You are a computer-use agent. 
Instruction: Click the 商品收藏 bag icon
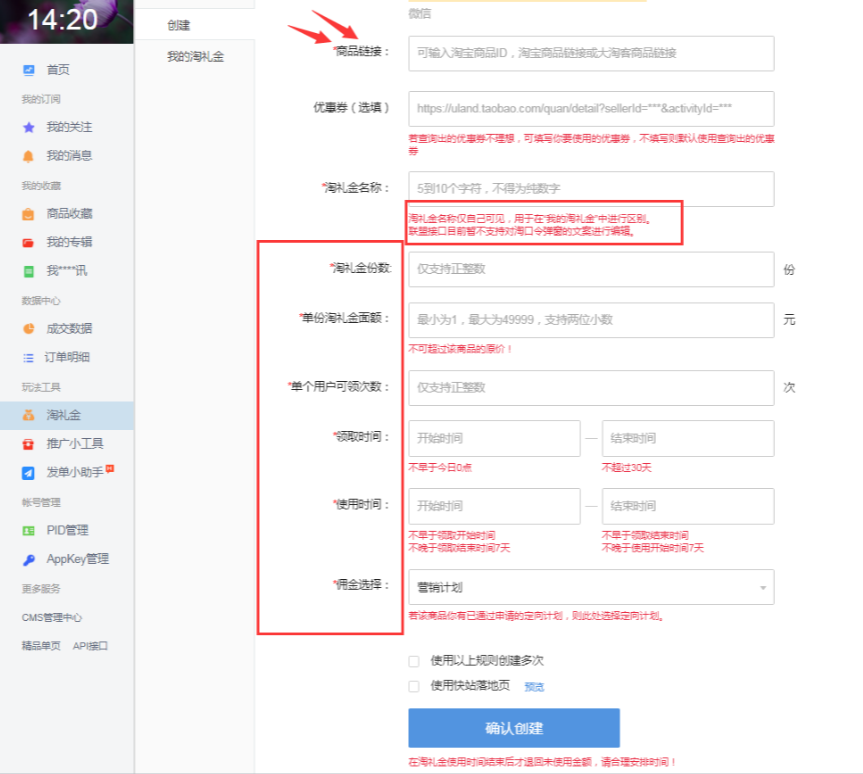28,213
